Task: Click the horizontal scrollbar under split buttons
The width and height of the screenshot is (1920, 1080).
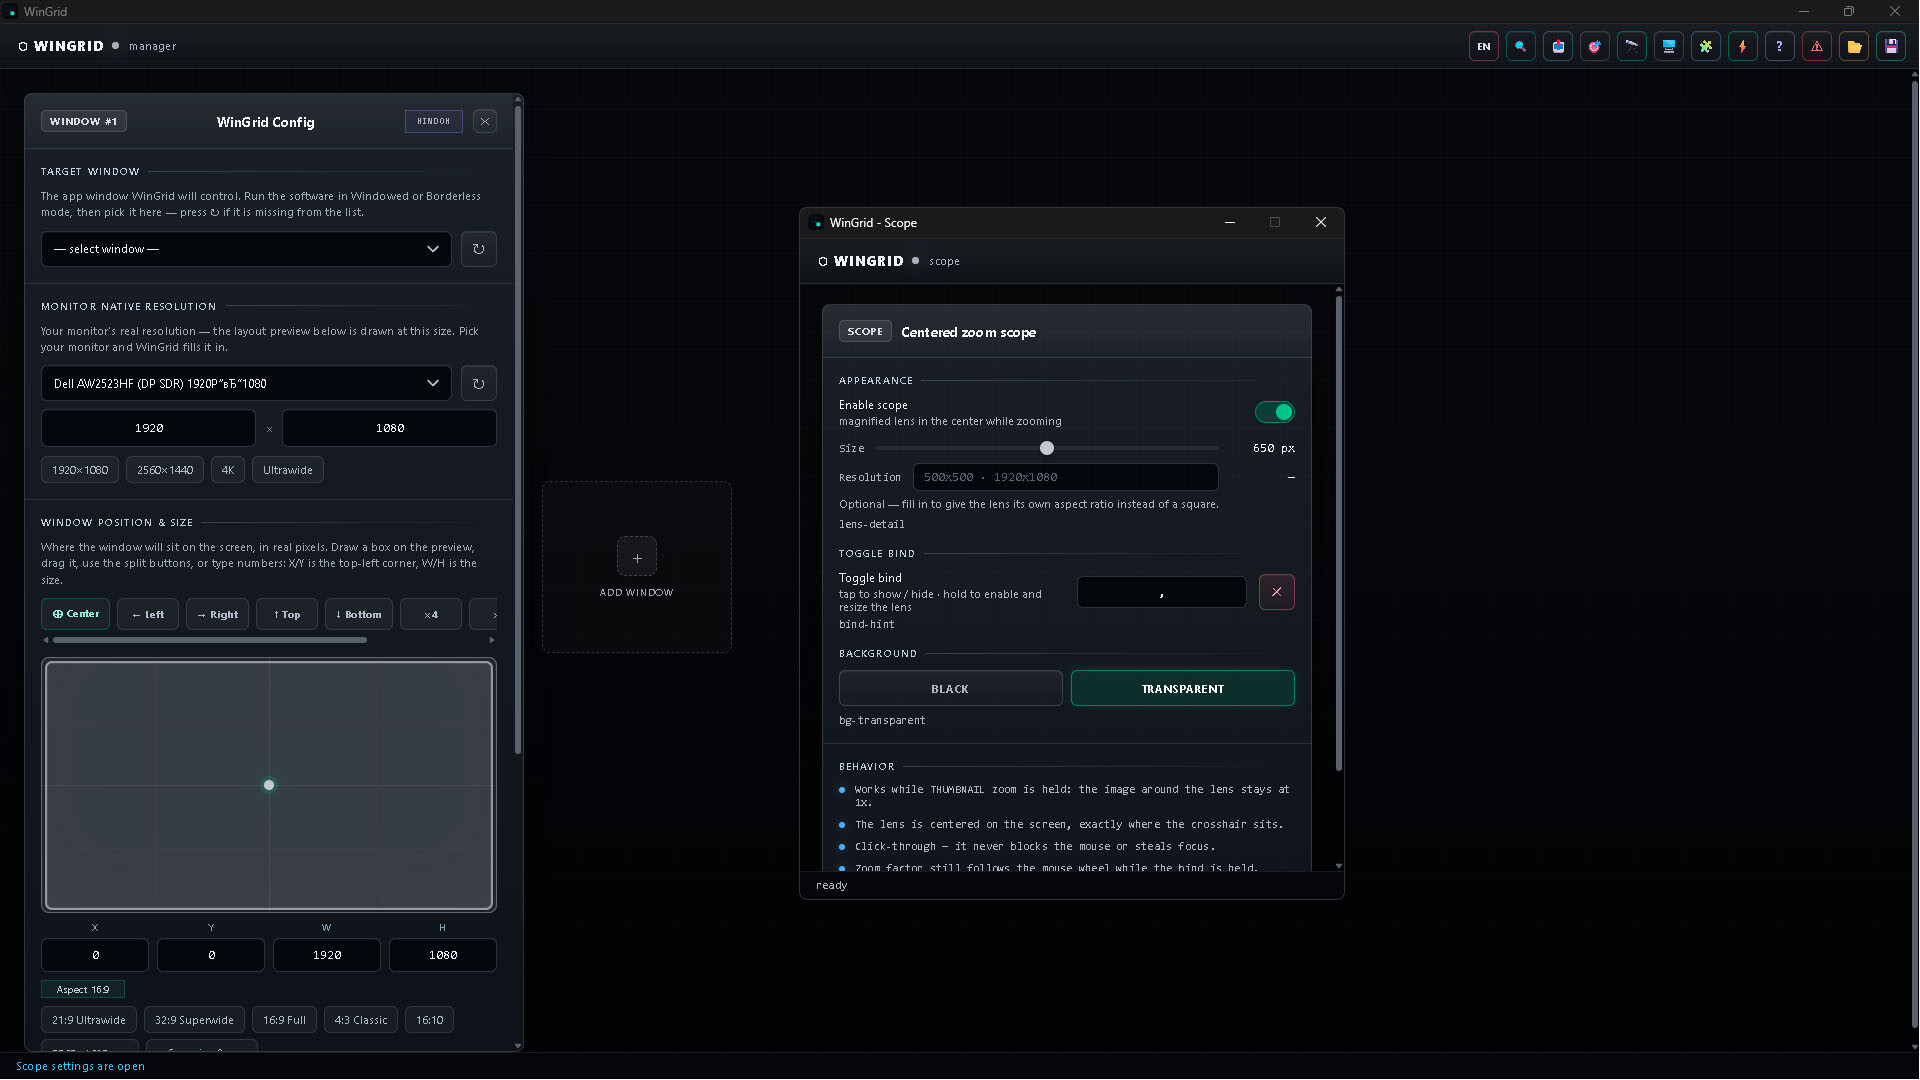Action: 210,640
